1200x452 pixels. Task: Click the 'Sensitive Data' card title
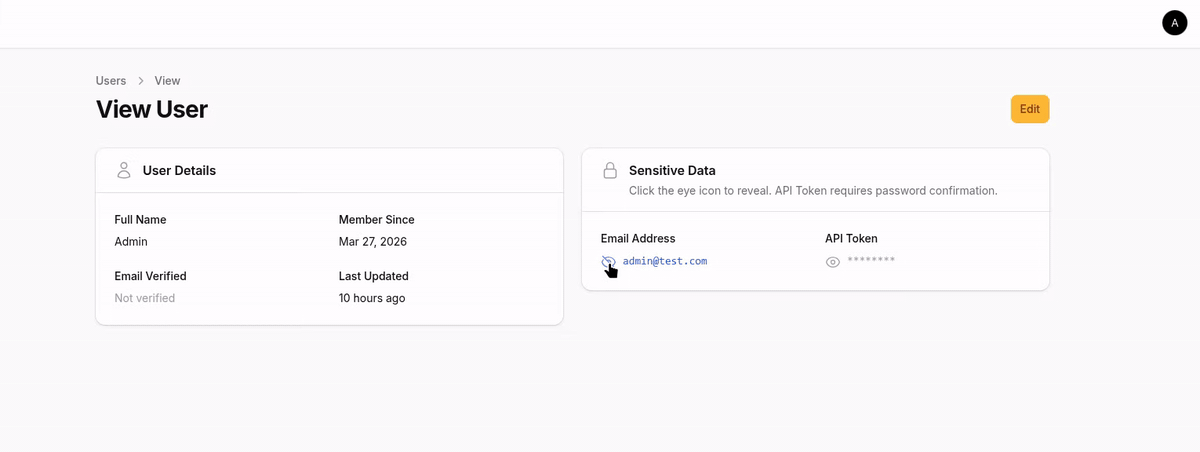[x=672, y=171]
